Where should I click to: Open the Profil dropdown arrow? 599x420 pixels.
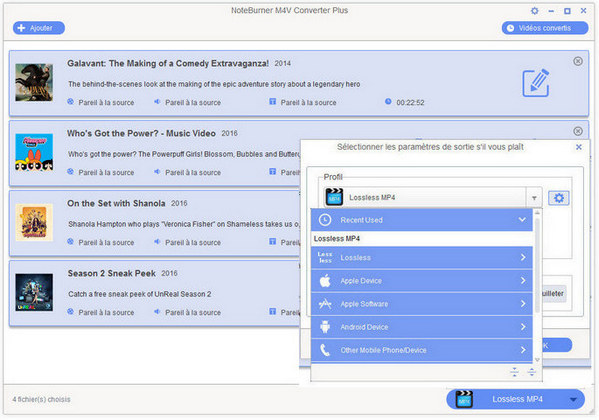pyautogui.click(x=534, y=198)
